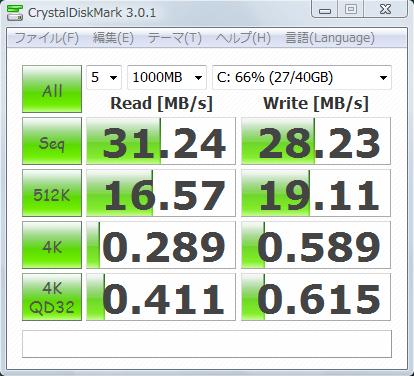
Task: Open the test count dropdown showing 5
Action: pyautogui.click(x=104, y=78)
